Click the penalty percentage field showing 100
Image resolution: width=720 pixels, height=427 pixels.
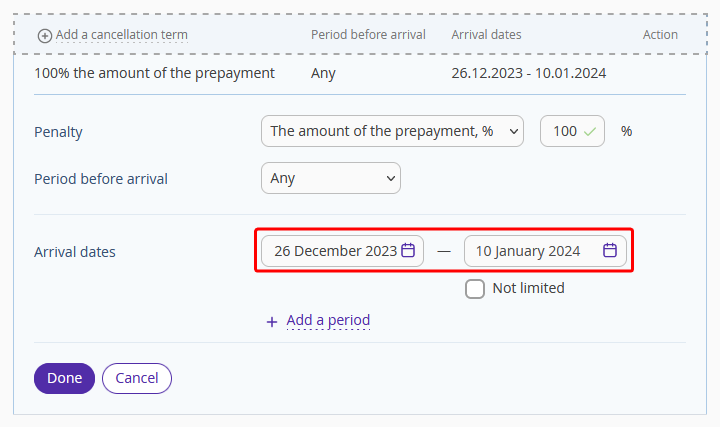tap(572, 131)
